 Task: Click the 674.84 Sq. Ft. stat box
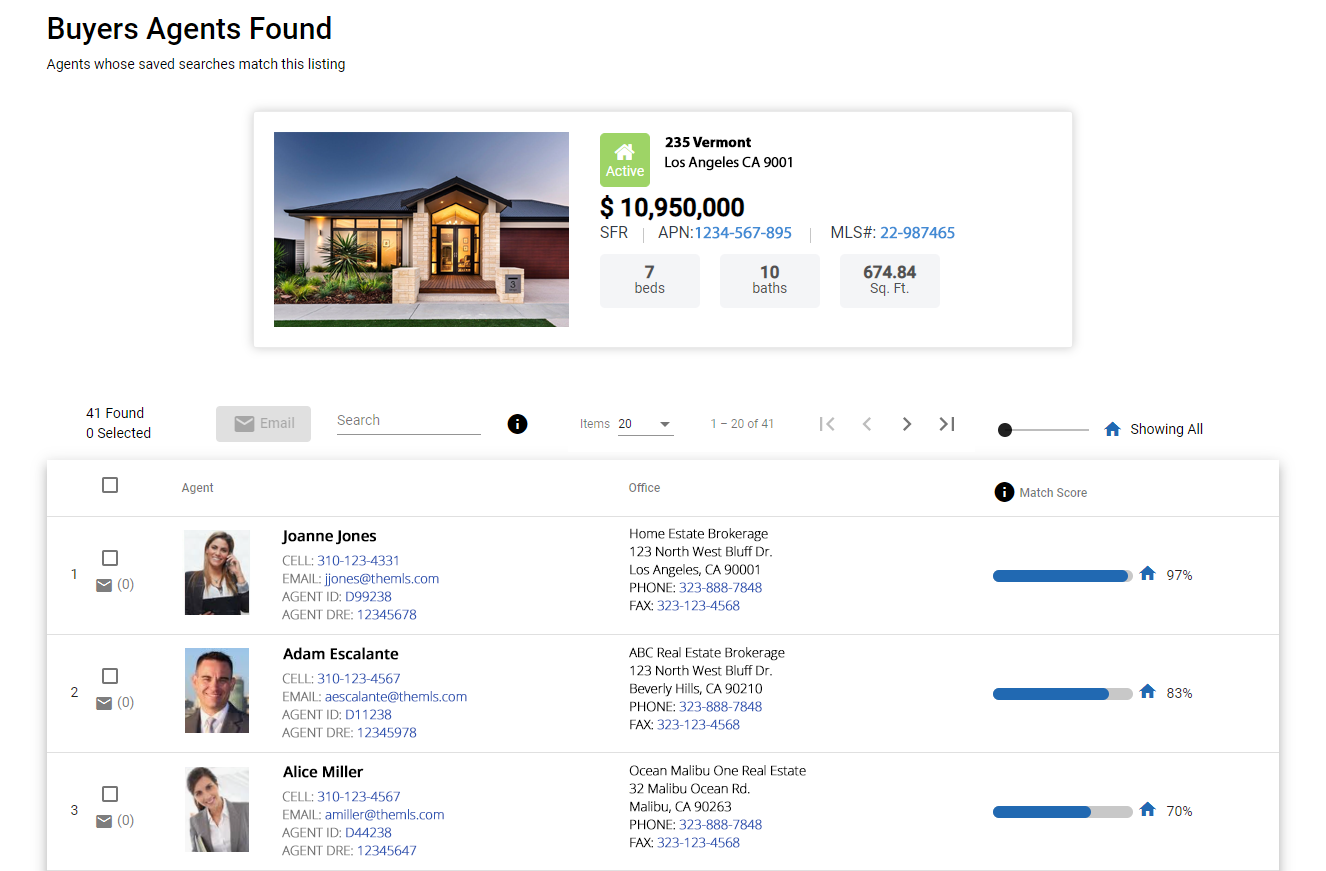tap(889, 280)
